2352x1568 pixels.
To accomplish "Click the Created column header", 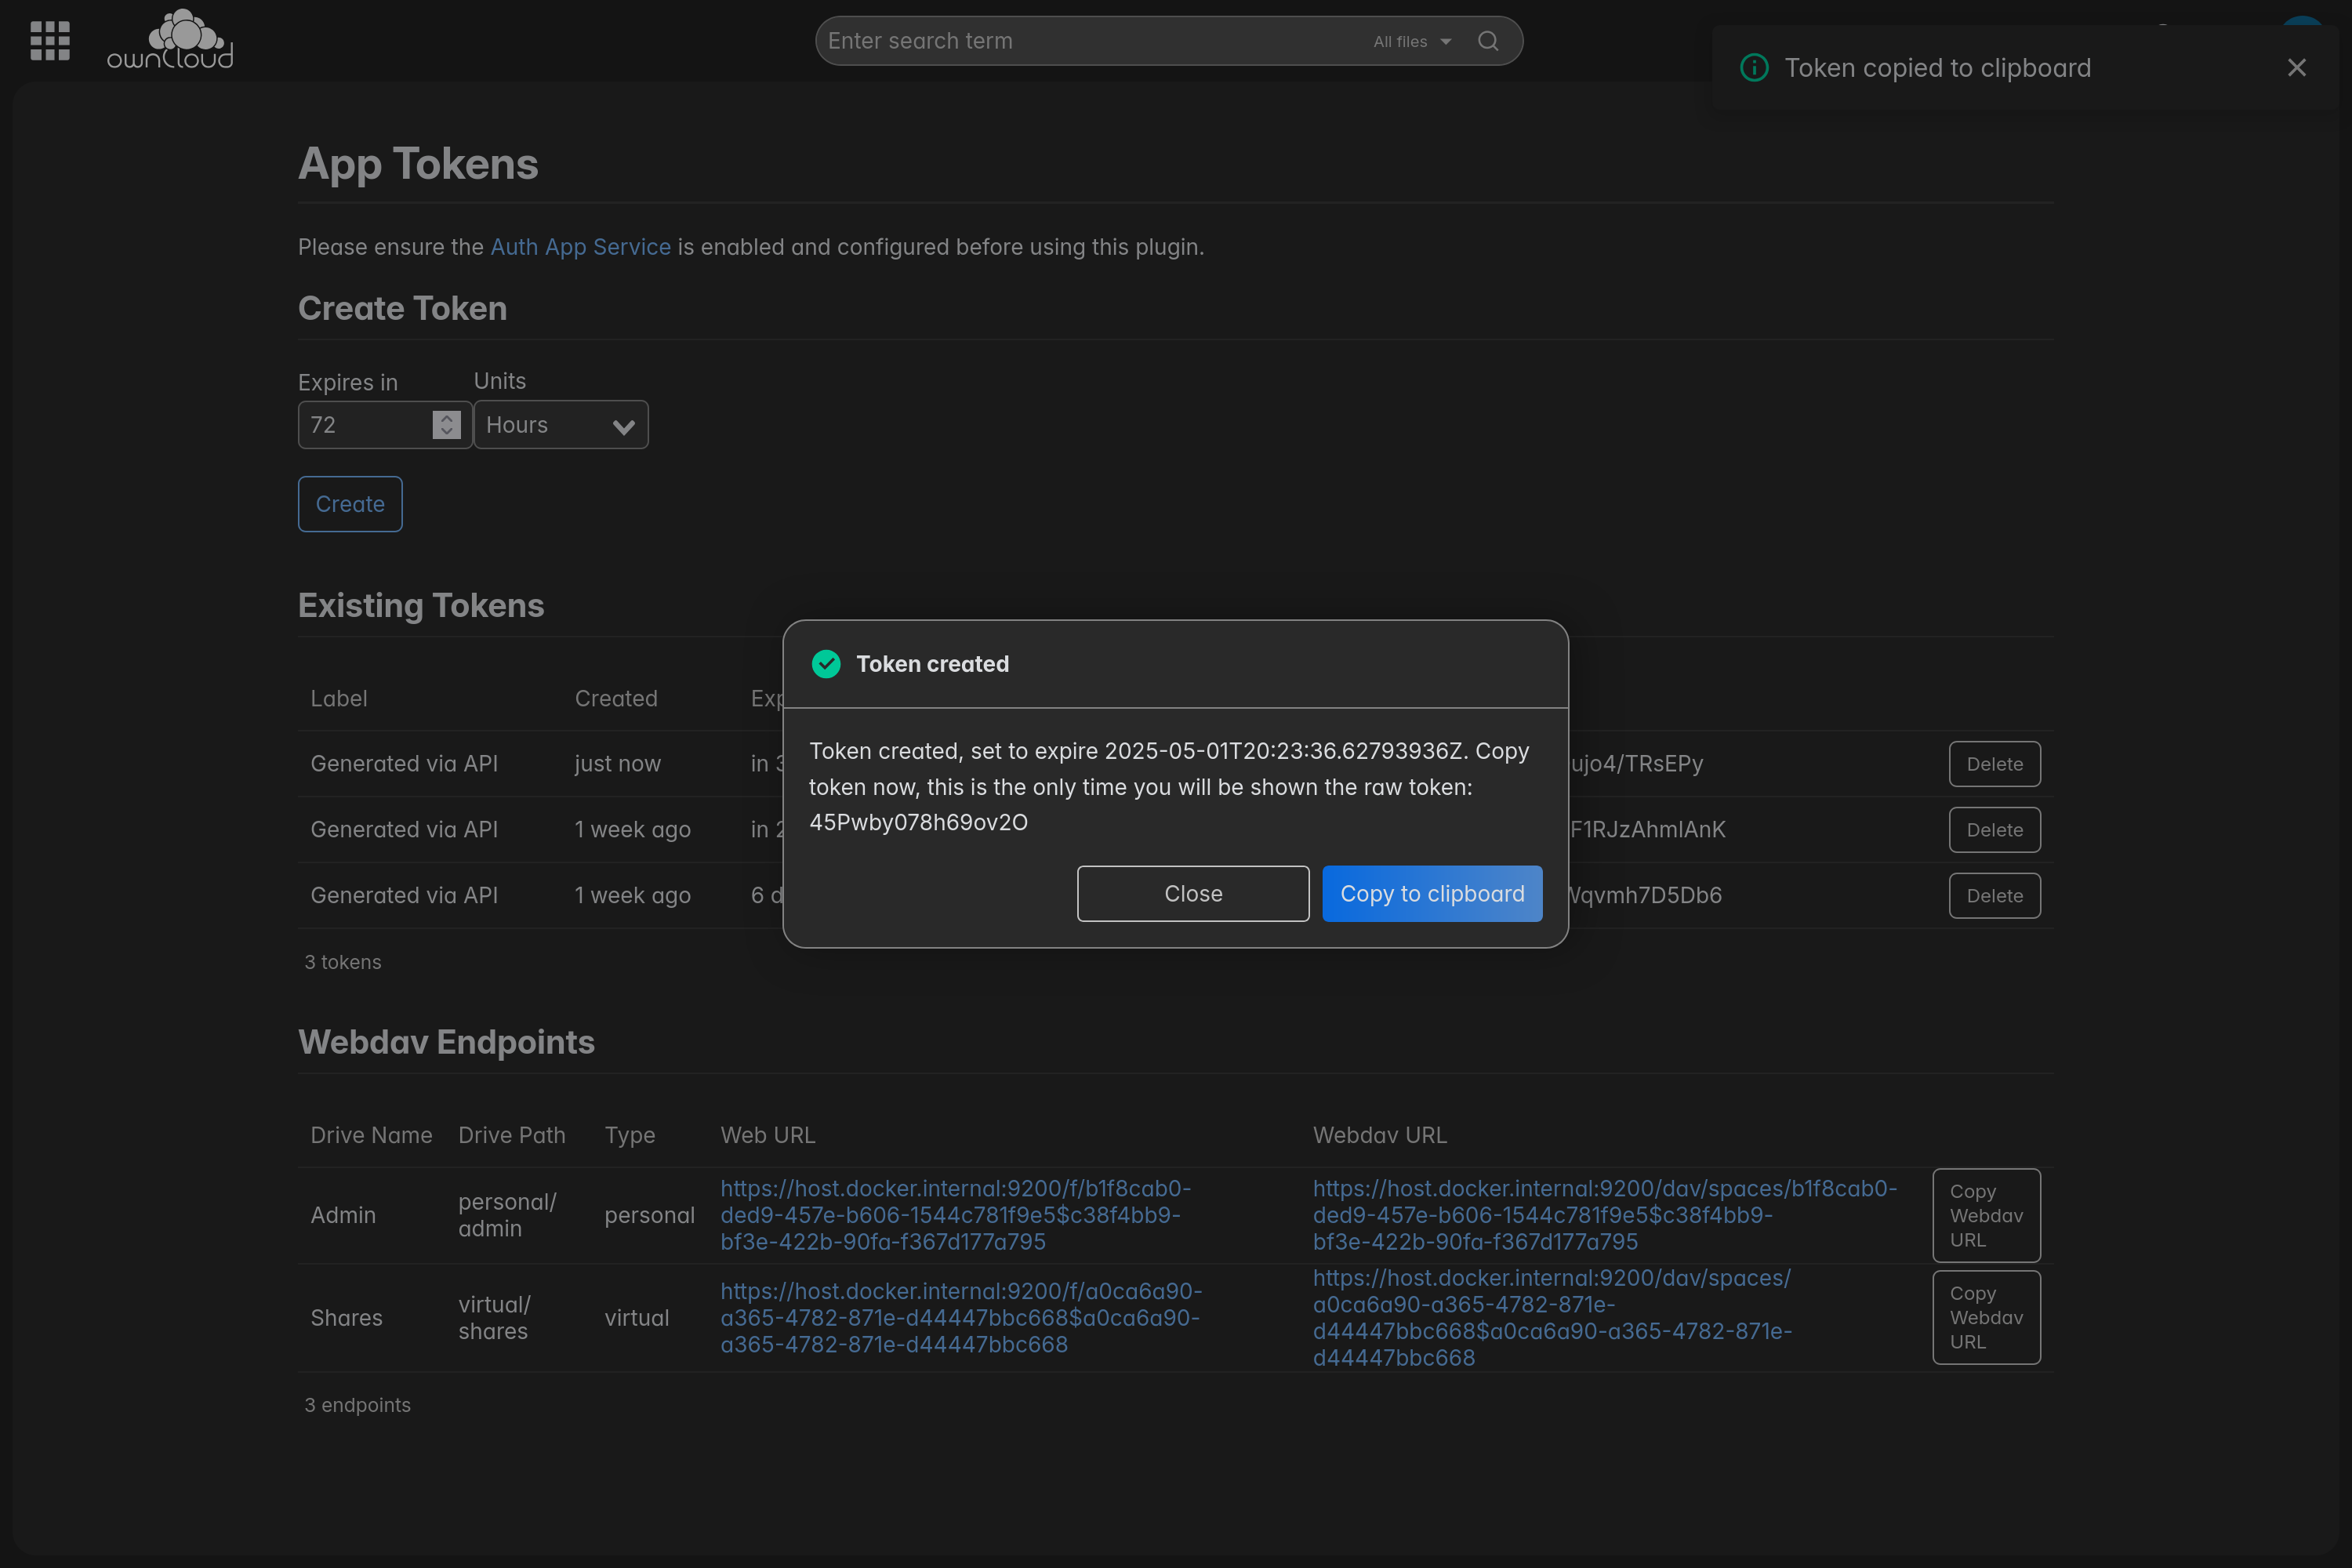I will pos(616,699).
